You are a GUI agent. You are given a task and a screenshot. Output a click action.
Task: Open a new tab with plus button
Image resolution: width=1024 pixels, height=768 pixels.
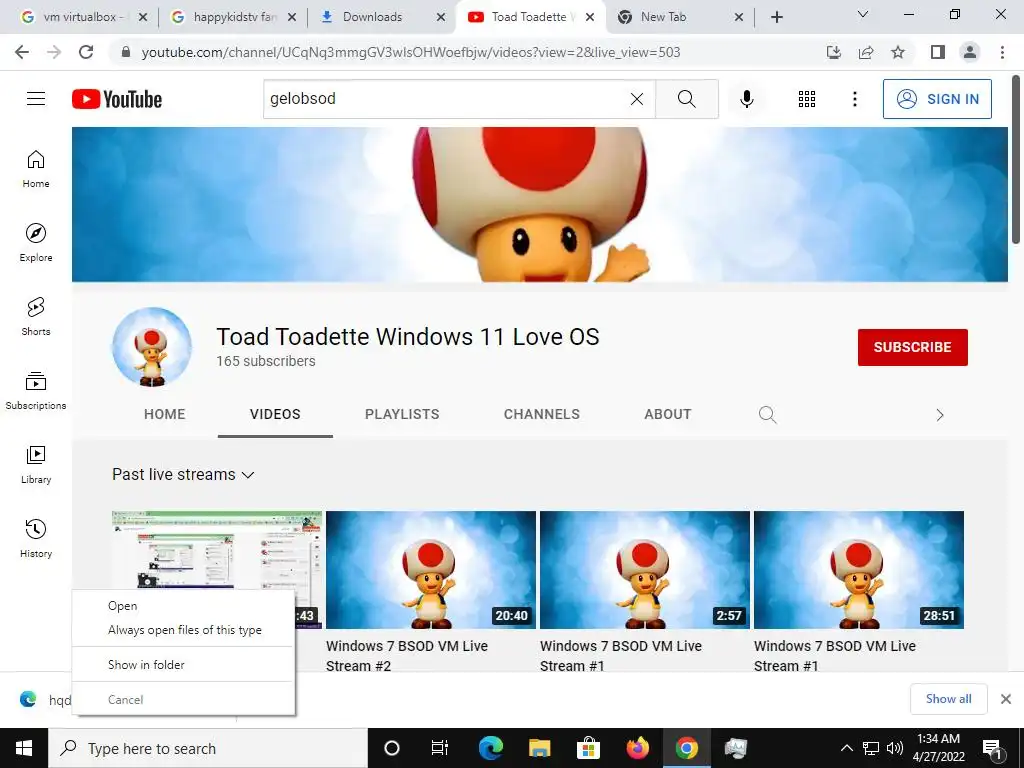point(776,17)
